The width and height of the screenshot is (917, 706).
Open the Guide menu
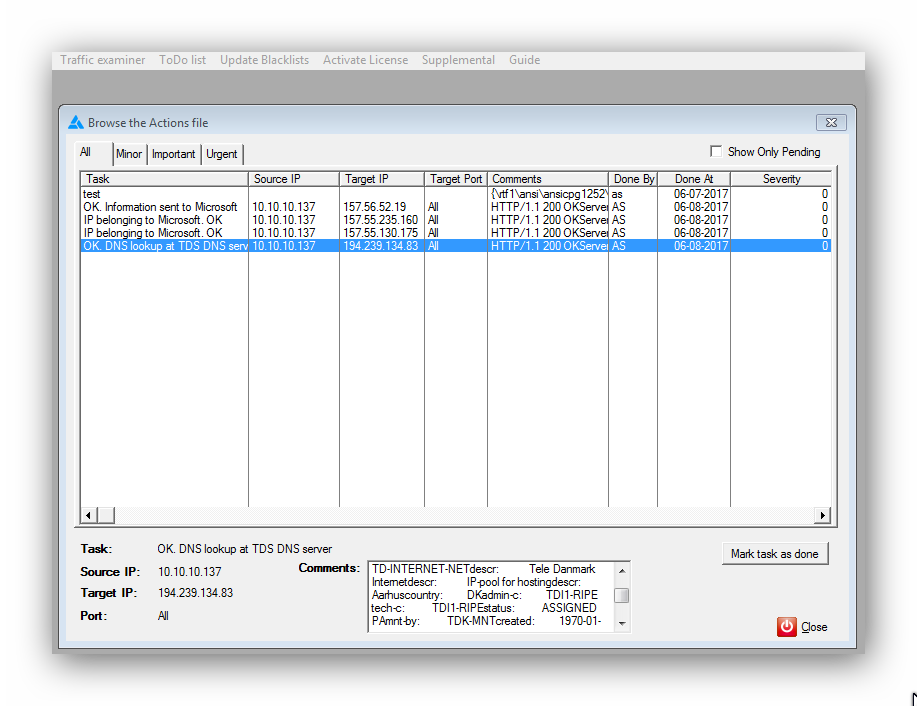525,60
